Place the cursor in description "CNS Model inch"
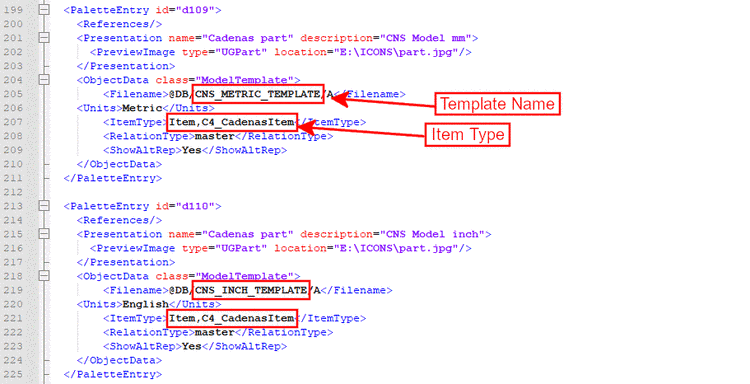This screenshot has height=384, width=750. 432,234
